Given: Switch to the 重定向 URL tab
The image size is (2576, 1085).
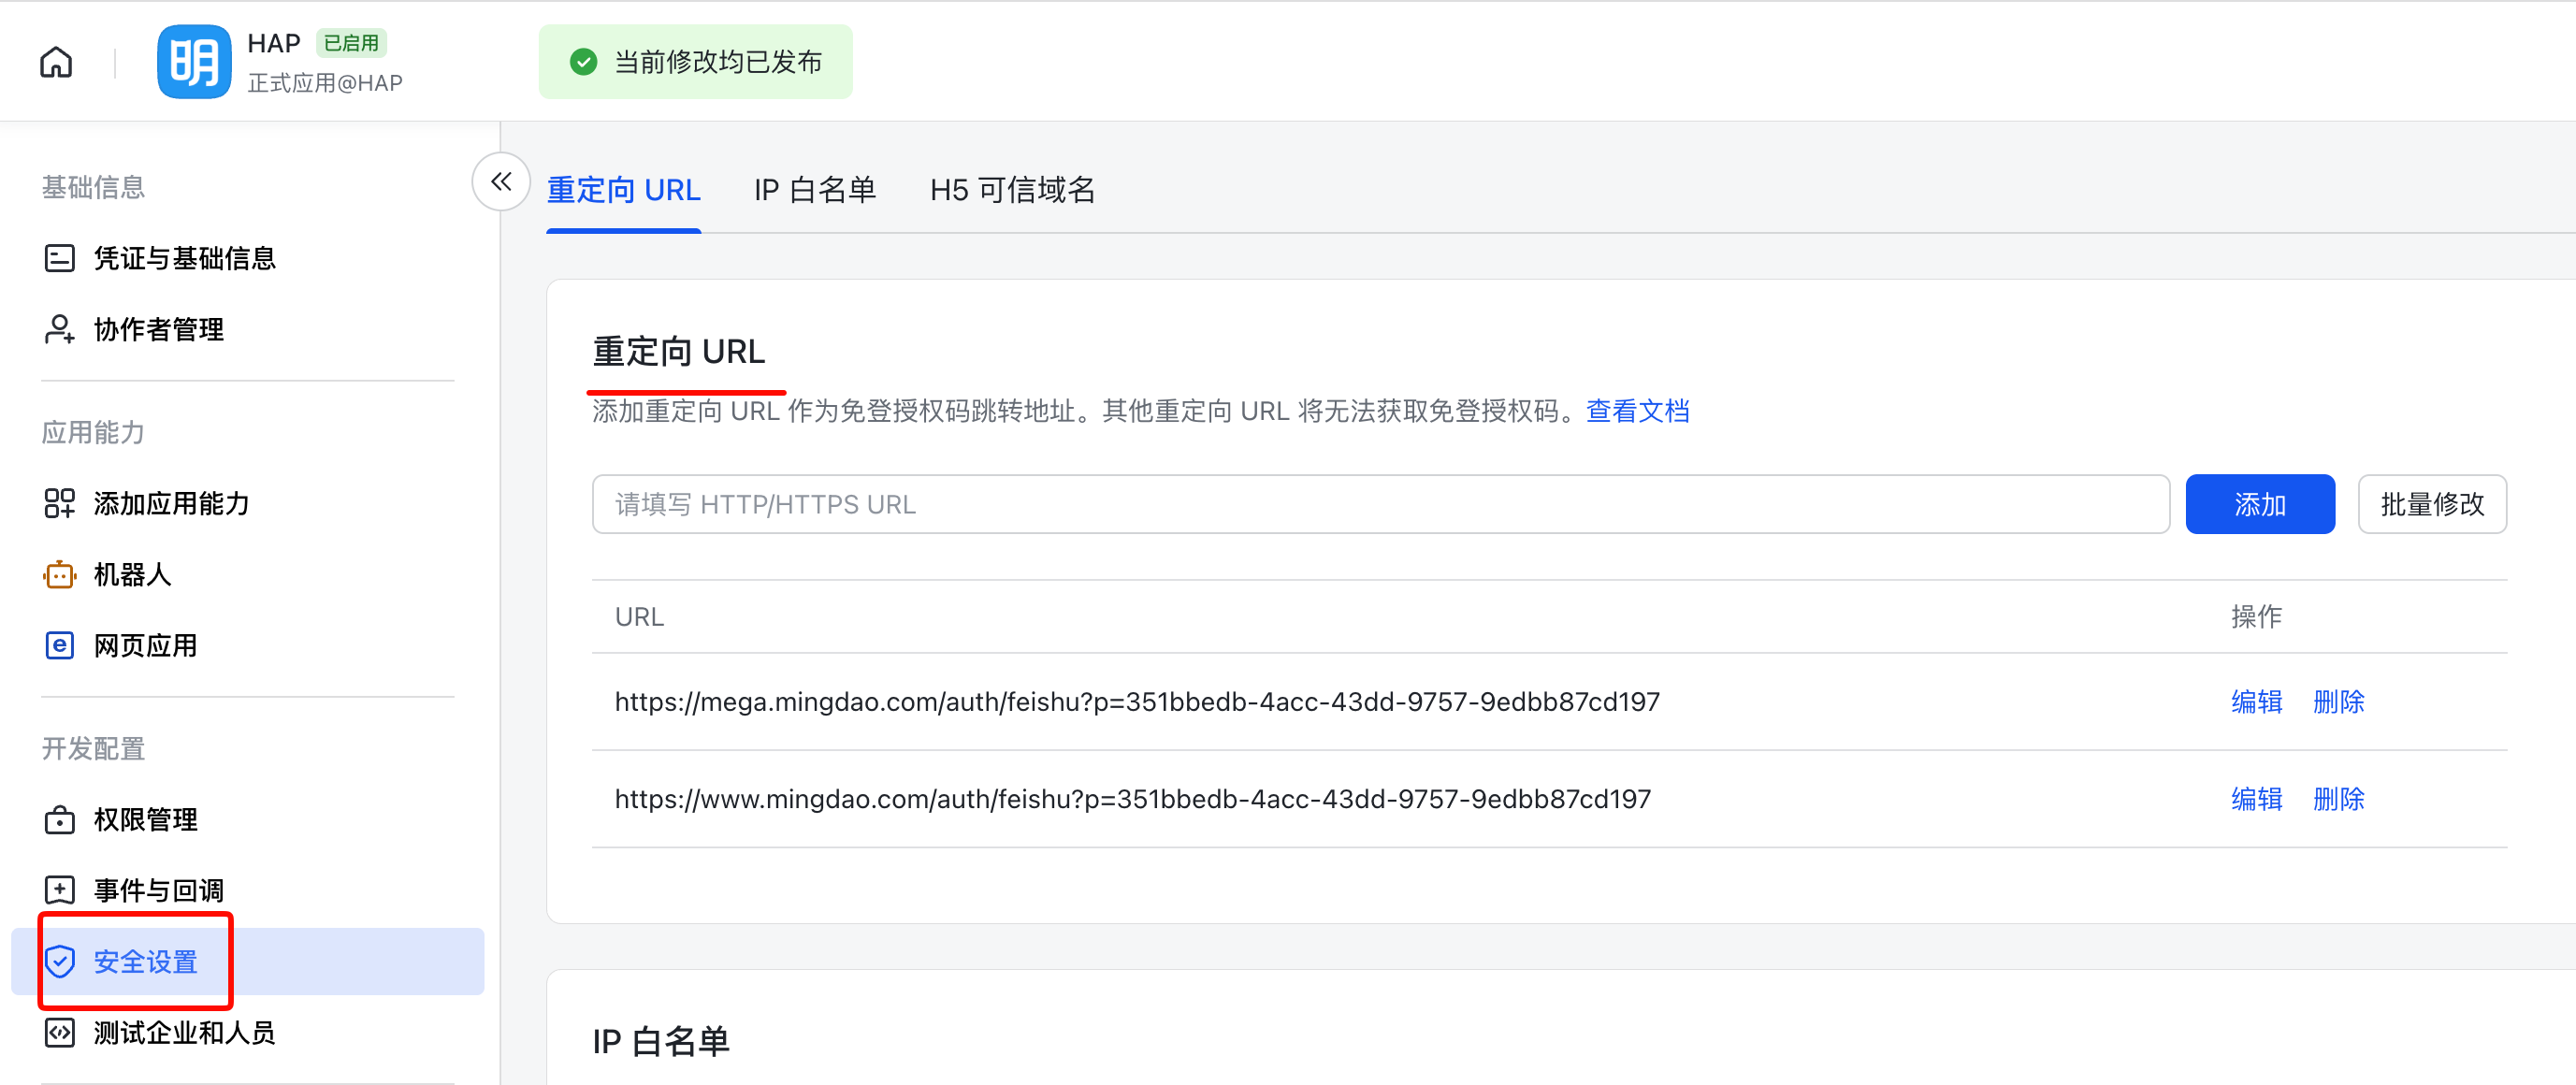Looking at the screenshot, I should pos(623,190).
